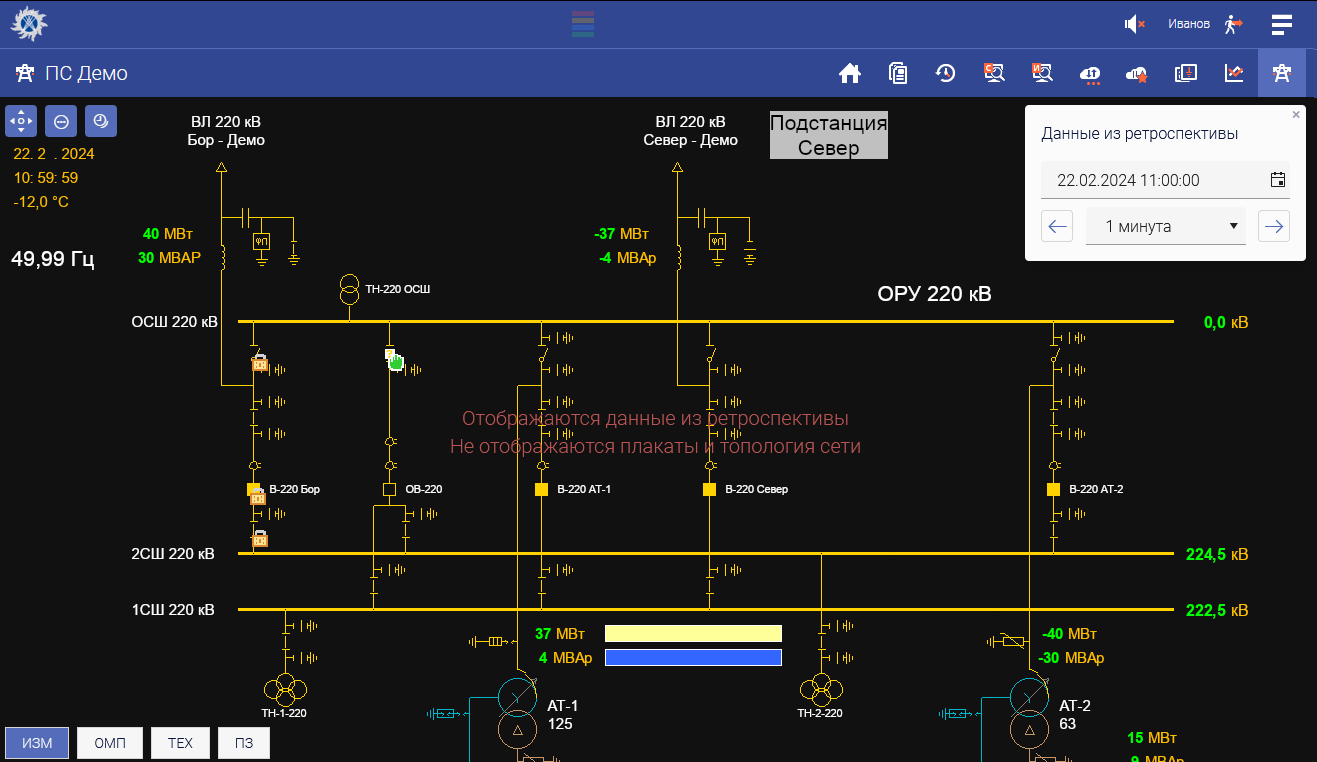The width and height of the screenshot is (1317, 762).
Task: Open the history clock icon in toolbar
Action: coord(945,73)
